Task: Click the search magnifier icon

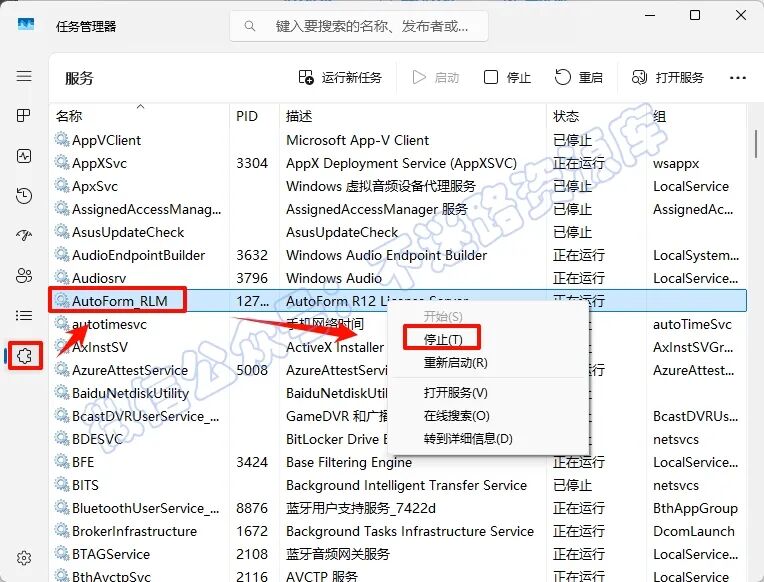Action: point(250,26)
